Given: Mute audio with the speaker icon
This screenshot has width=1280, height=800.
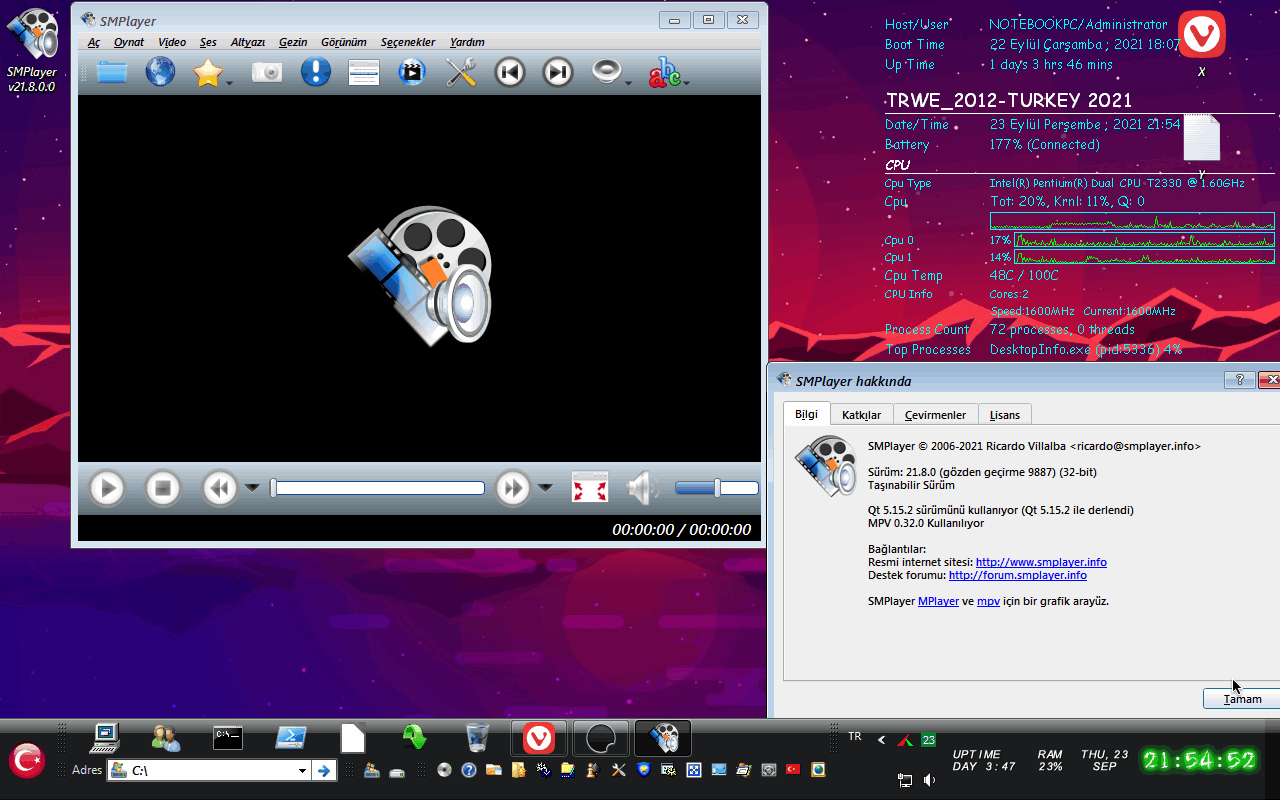Looking at the screenshot, I should (x=643, y=488).
